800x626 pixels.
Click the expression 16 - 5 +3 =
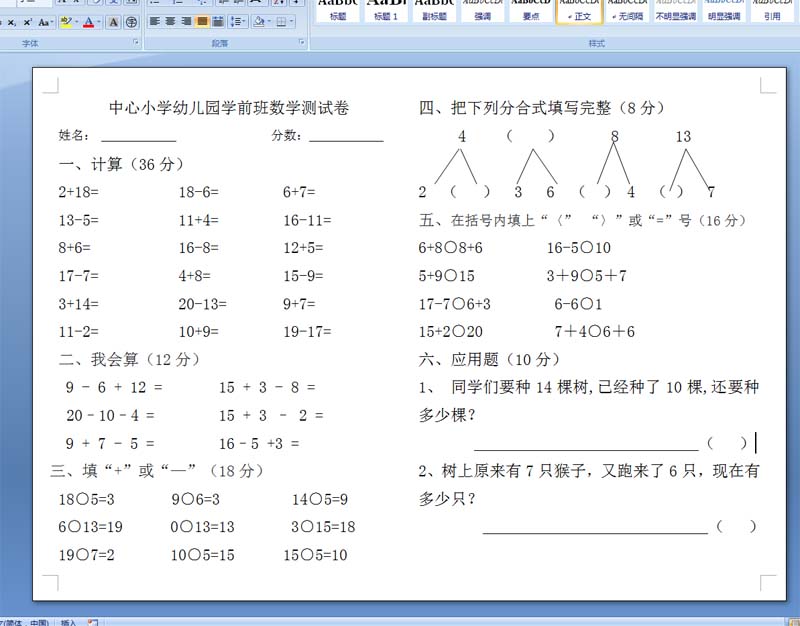coord(259,443)
